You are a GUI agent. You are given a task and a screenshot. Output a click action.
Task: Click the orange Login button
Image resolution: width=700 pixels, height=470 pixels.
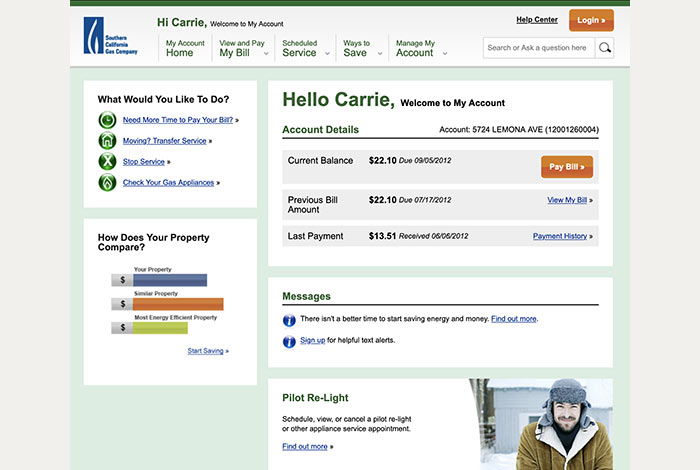pos(591,20)
